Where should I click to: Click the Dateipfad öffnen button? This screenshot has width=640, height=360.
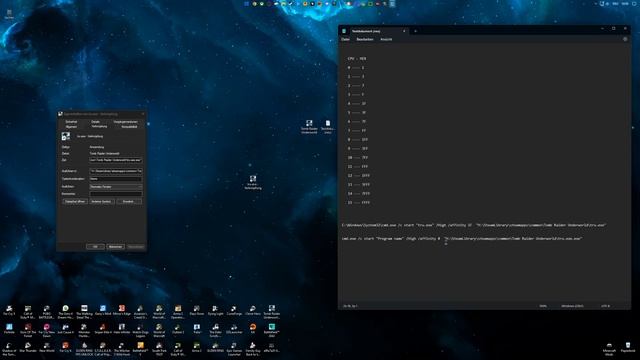75,201
